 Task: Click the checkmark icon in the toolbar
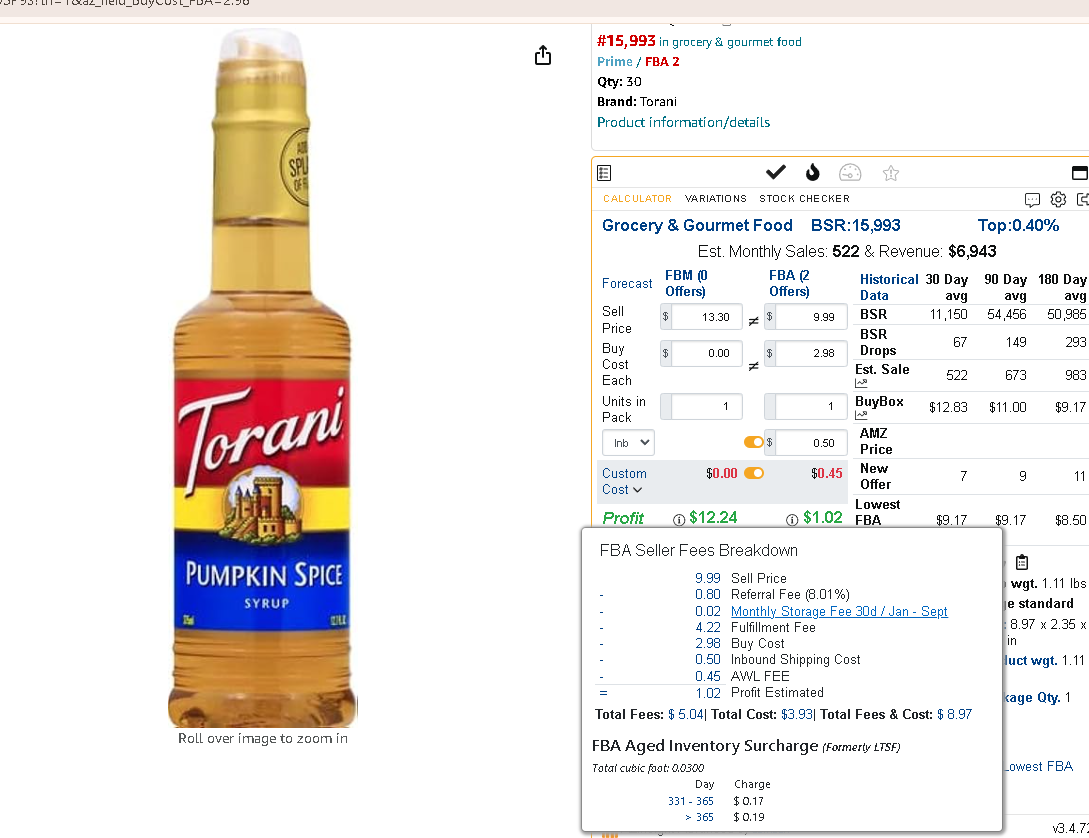pos(775,171)
